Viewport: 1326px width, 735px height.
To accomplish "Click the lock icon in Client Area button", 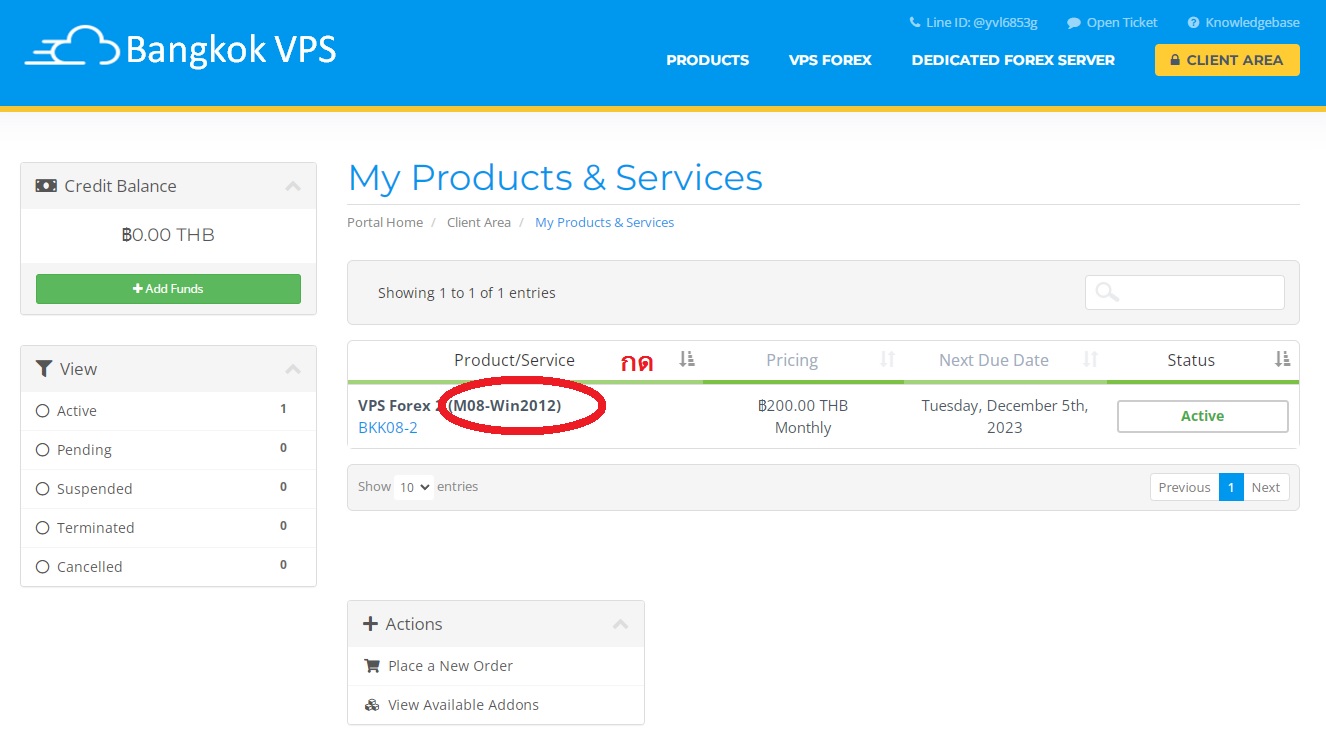I will 1175,60.
